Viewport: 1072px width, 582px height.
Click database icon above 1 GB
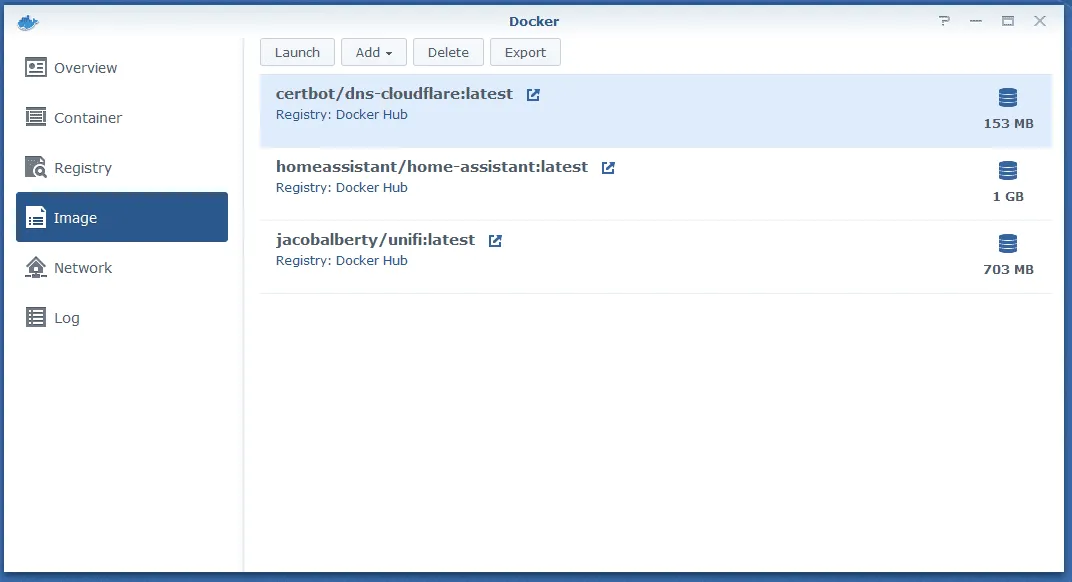tap(1008, 170)
